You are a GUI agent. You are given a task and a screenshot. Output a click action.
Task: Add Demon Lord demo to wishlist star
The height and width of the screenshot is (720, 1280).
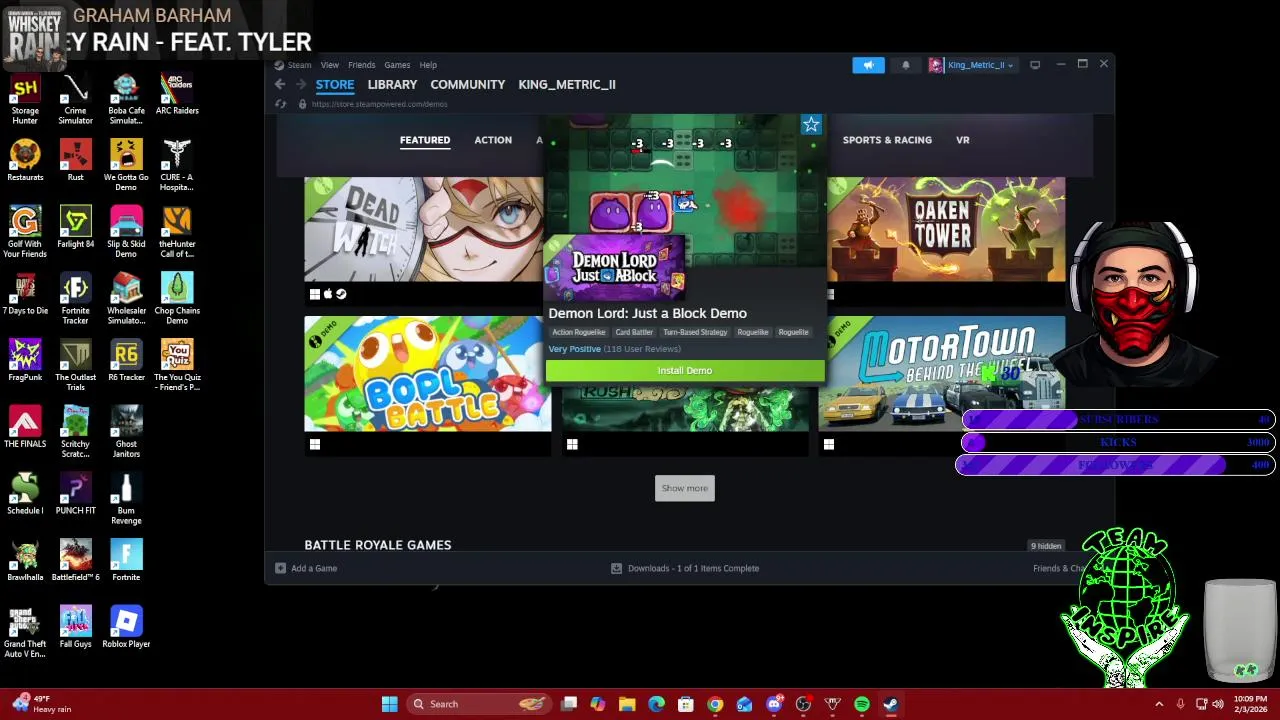(x=811, y=125)
